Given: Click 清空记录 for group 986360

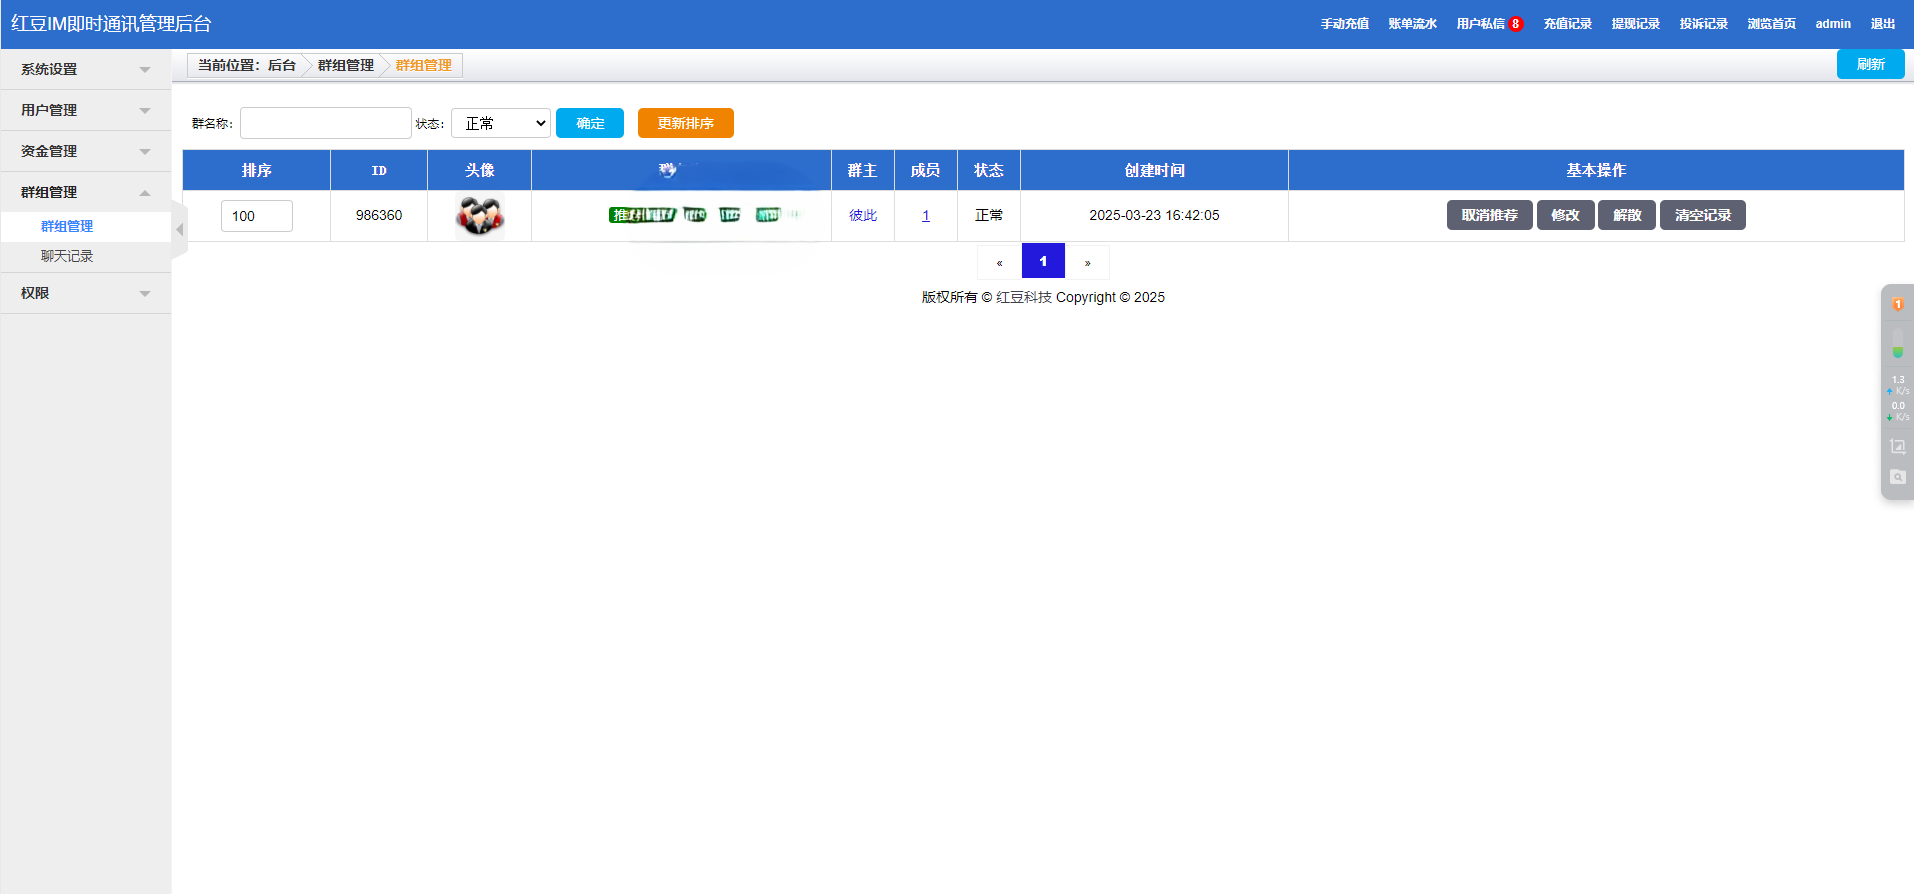Looking at the screenshot, I should tap(1702, 215).
